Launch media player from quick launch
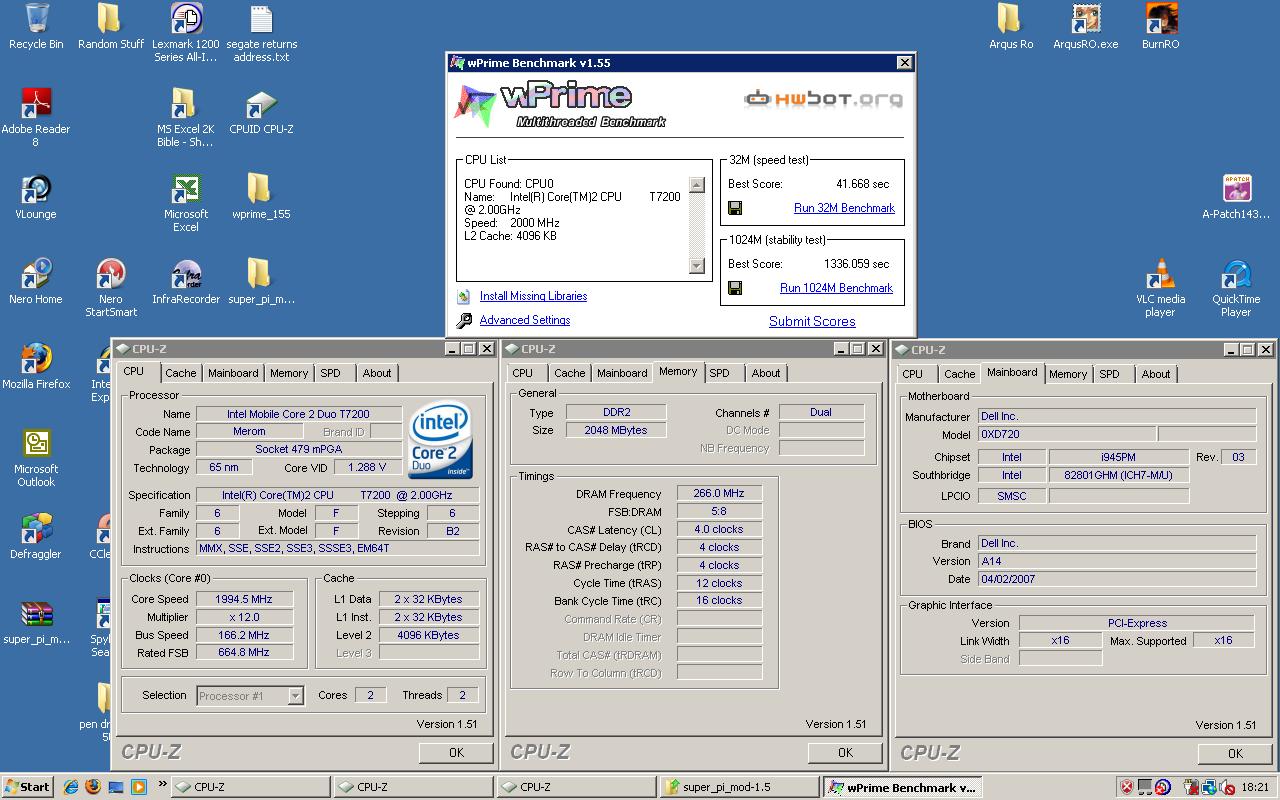This screenshot has width=1280, height=800. (138, 787)
